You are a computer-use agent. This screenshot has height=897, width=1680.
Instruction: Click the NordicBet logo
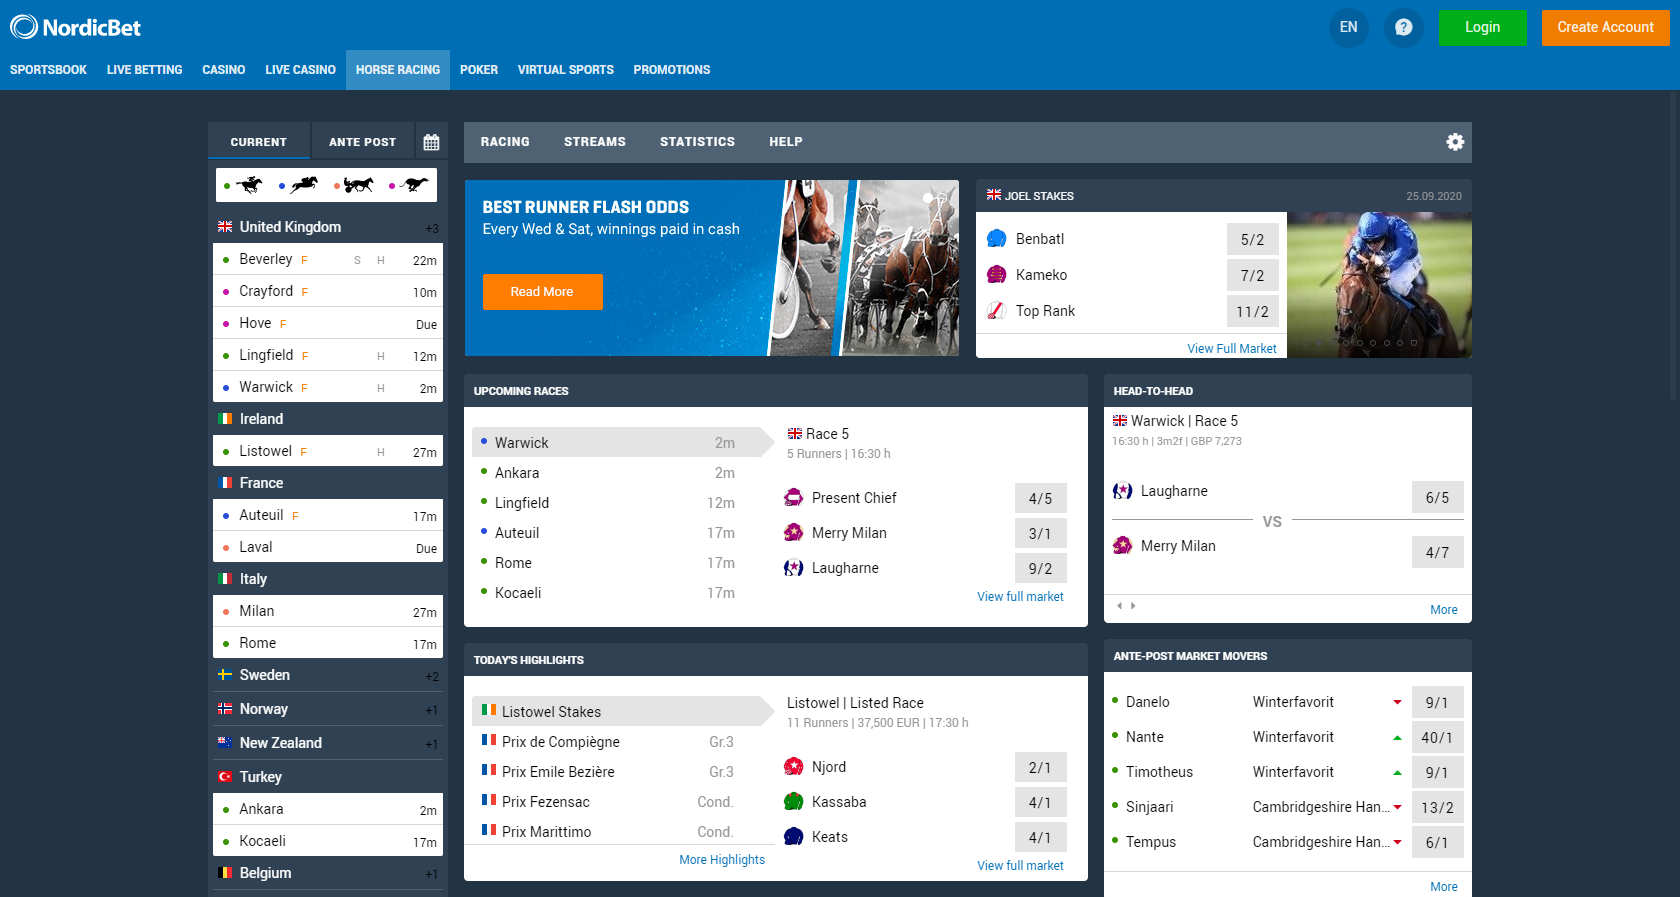click(x=76, y=27)
